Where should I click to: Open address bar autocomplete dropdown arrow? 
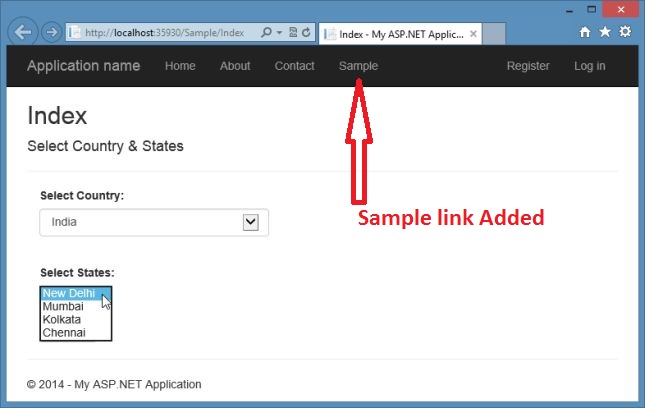pos(279,32)
